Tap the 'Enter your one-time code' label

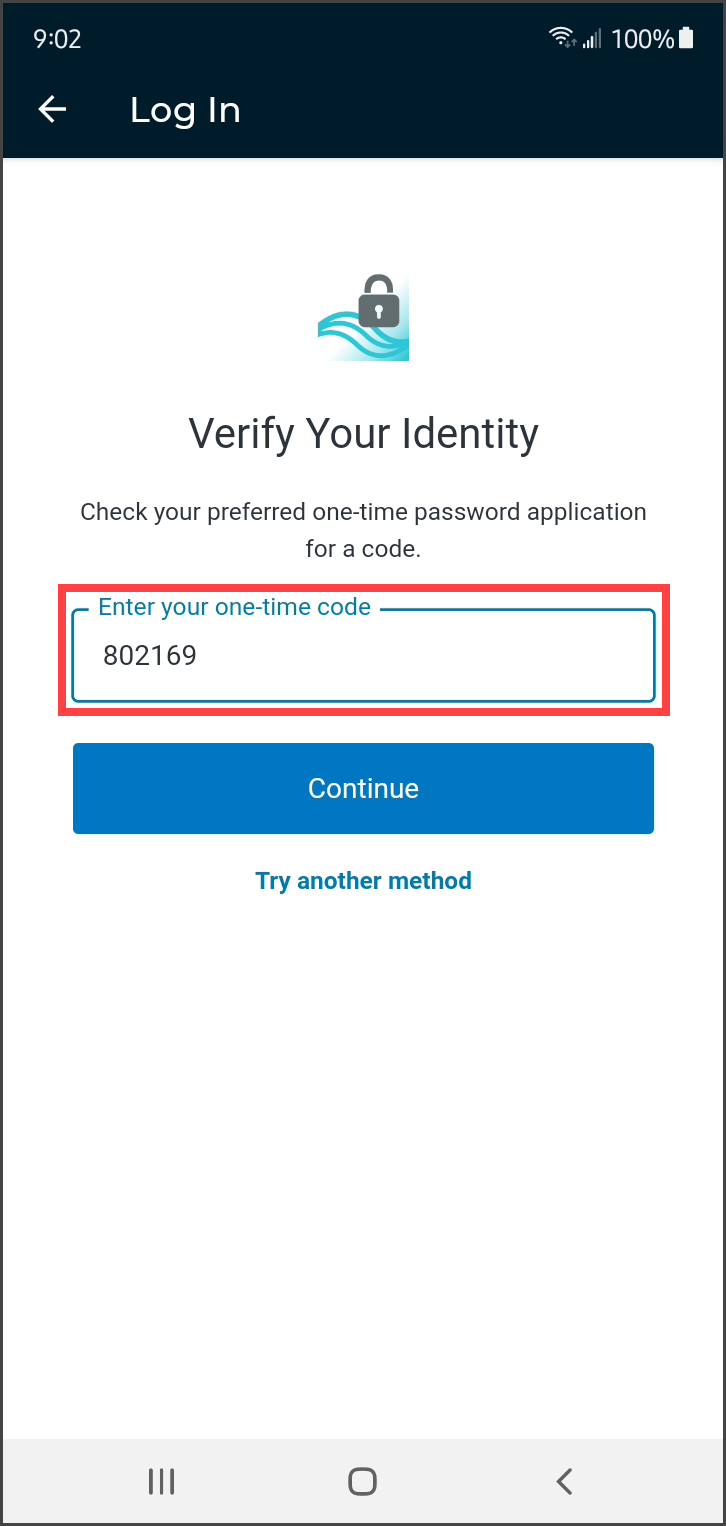[234, 607]
